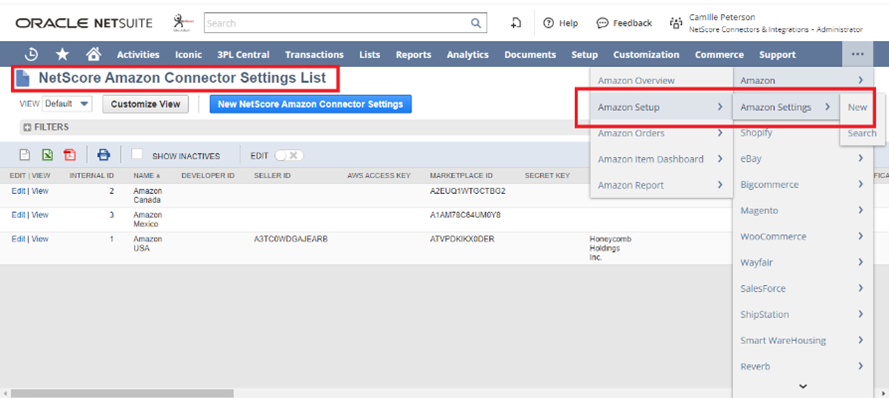Open the Documents menu
Screen dimensions: 889x398
pos(530,54)
